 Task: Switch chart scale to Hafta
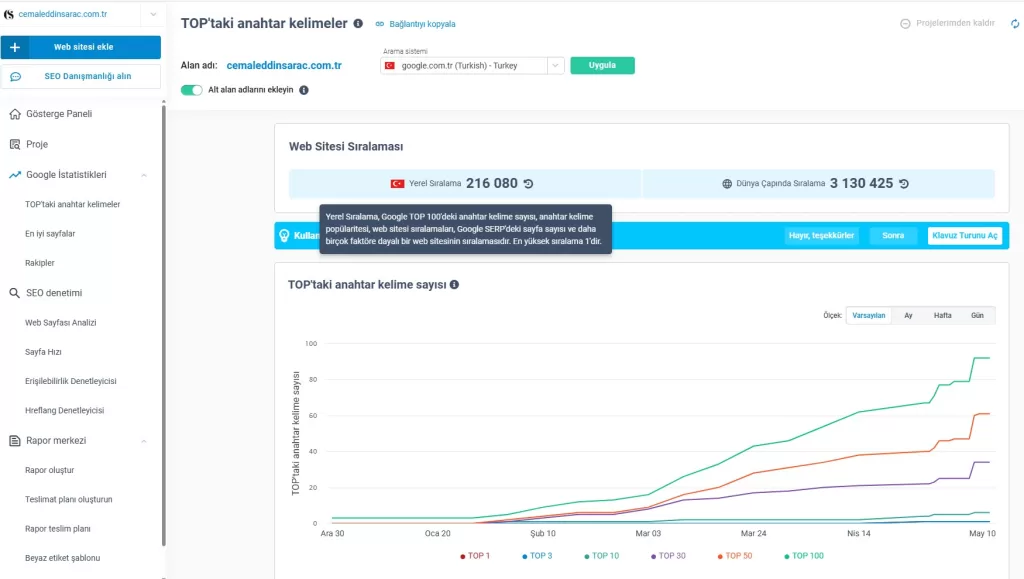point(942,315)
